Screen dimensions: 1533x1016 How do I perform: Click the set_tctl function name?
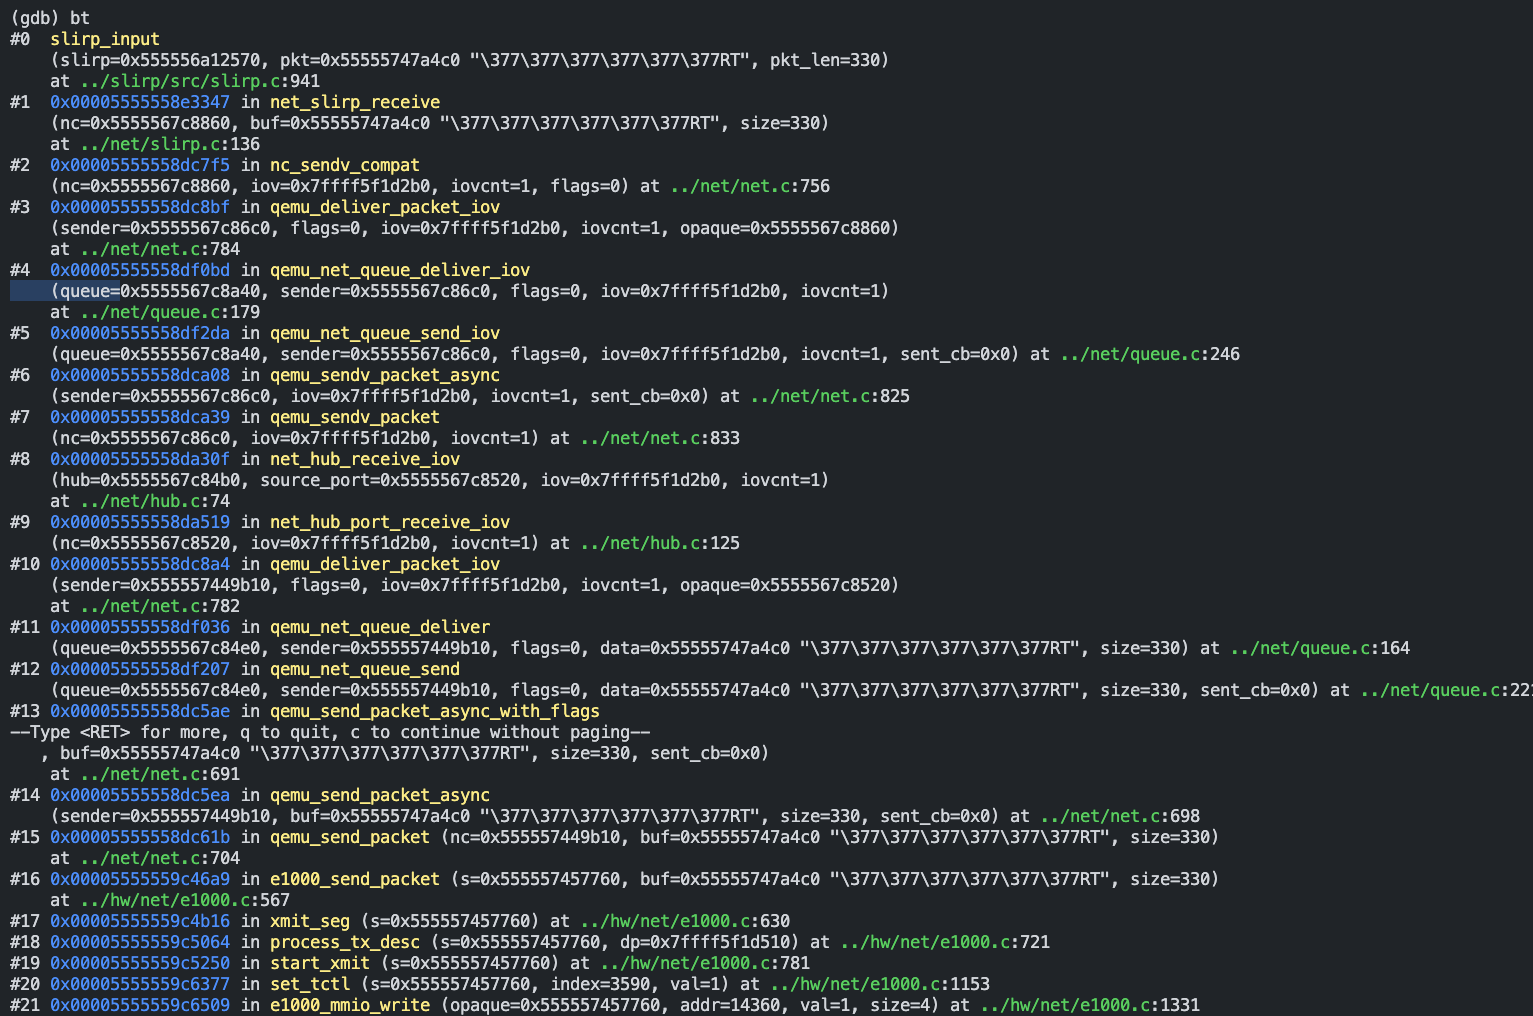point(310,984)
